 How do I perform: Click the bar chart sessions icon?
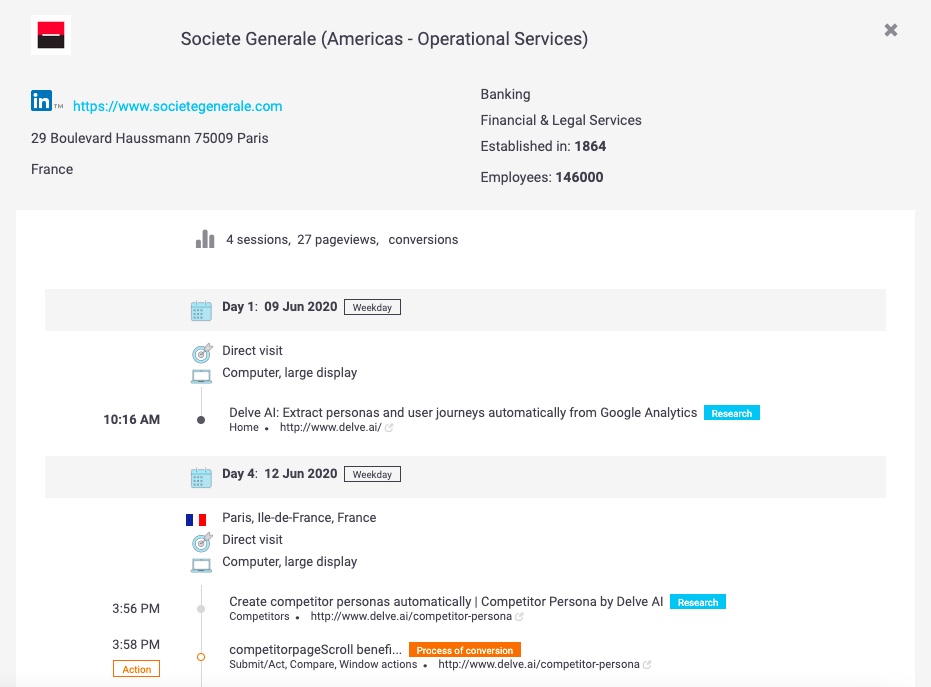tap(205, 239)
